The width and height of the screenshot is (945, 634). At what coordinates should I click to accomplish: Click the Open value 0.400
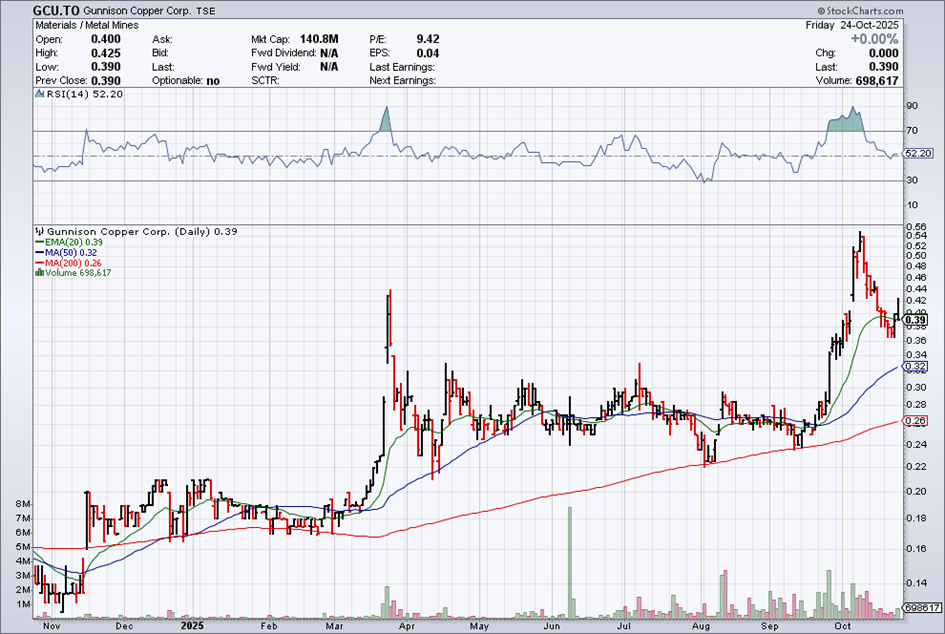point(105,39)
